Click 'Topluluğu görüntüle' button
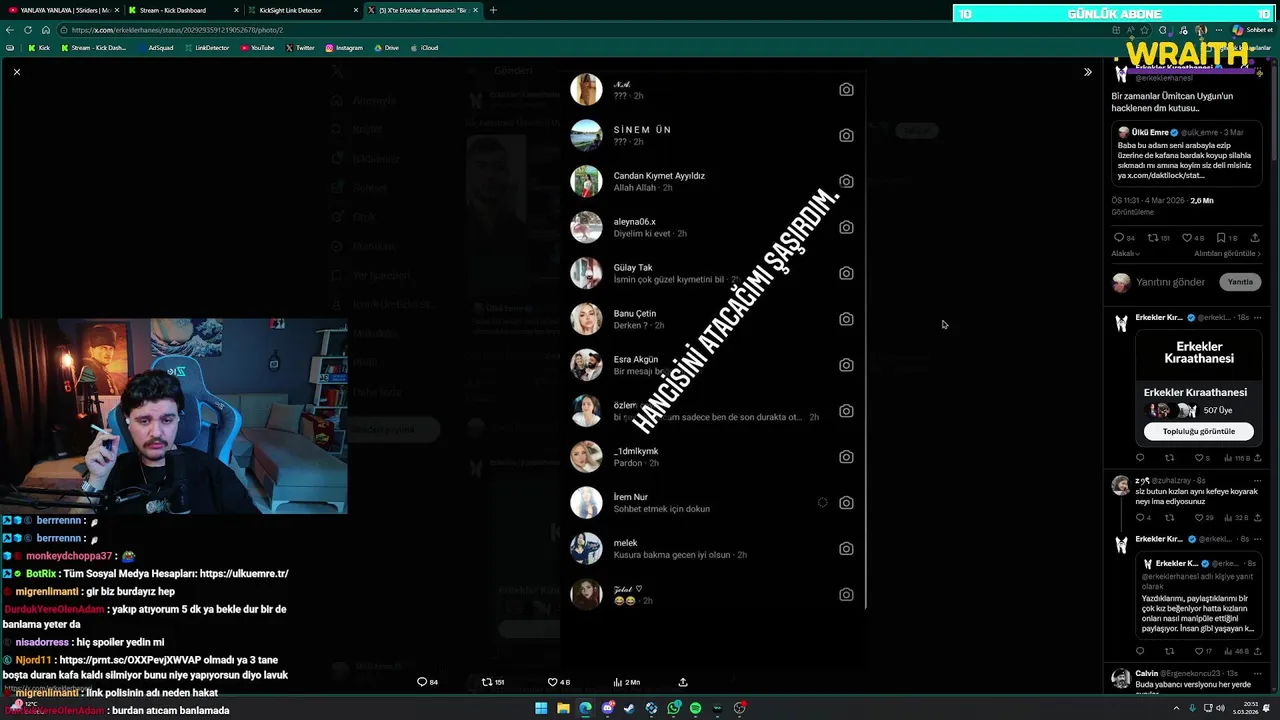1280x720 pixels. [x=1198, y=431]
